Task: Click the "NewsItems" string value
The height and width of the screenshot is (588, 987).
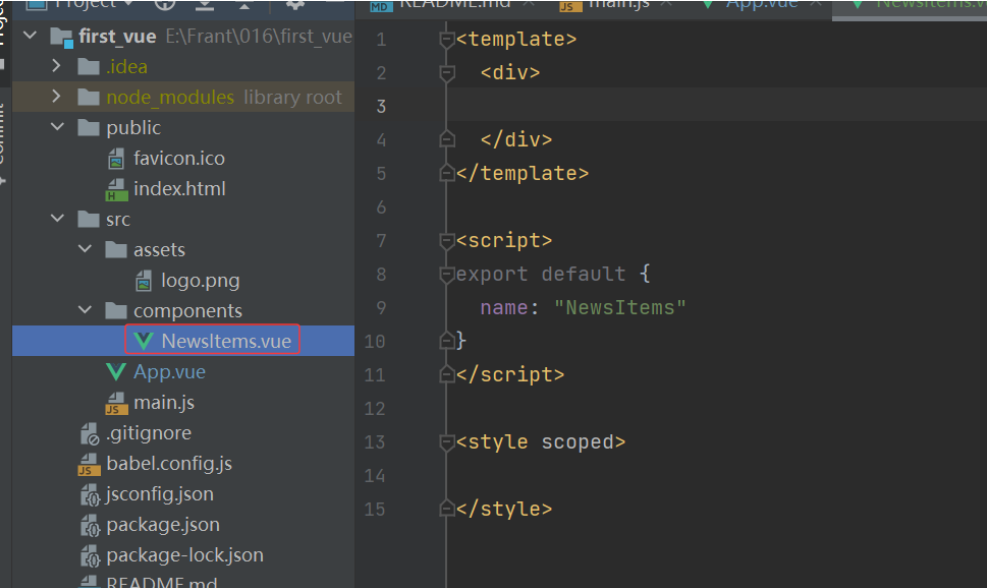Action: coord(620,308)
